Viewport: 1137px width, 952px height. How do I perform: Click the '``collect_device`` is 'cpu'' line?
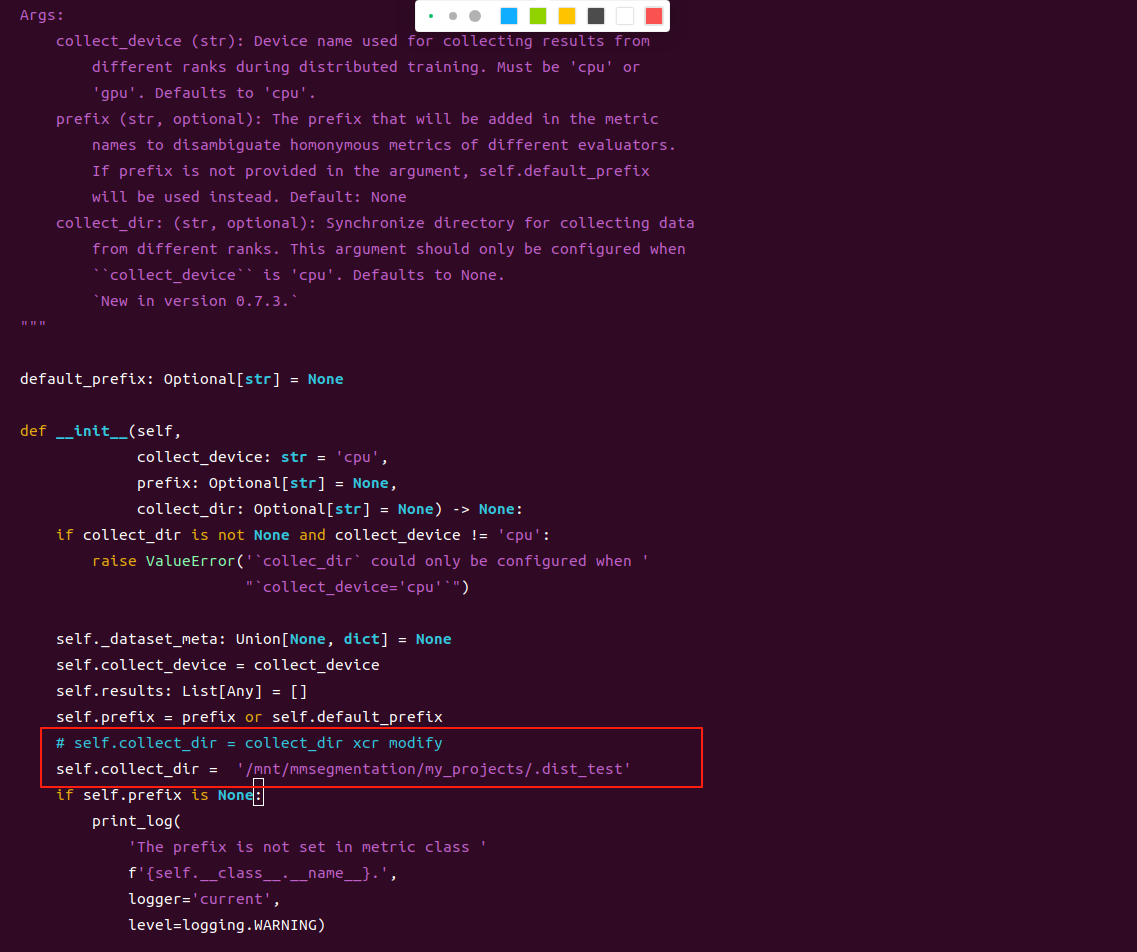(298, 276)
